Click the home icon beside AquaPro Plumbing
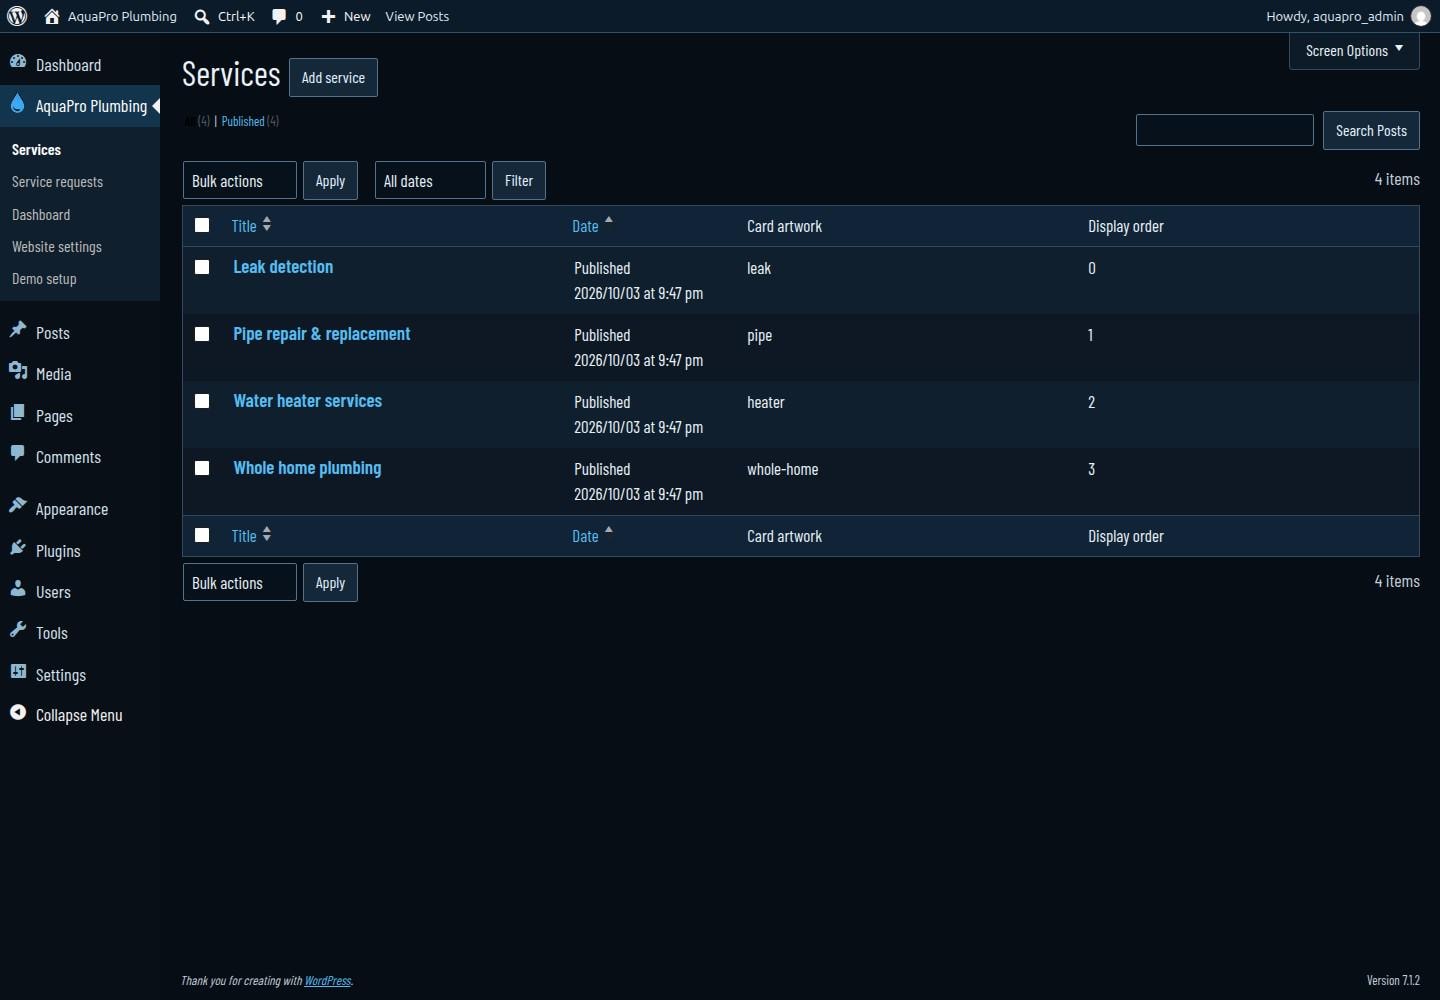This screenshot has height=1000, width=1440. pyautogui.click(x=52, y=16)
